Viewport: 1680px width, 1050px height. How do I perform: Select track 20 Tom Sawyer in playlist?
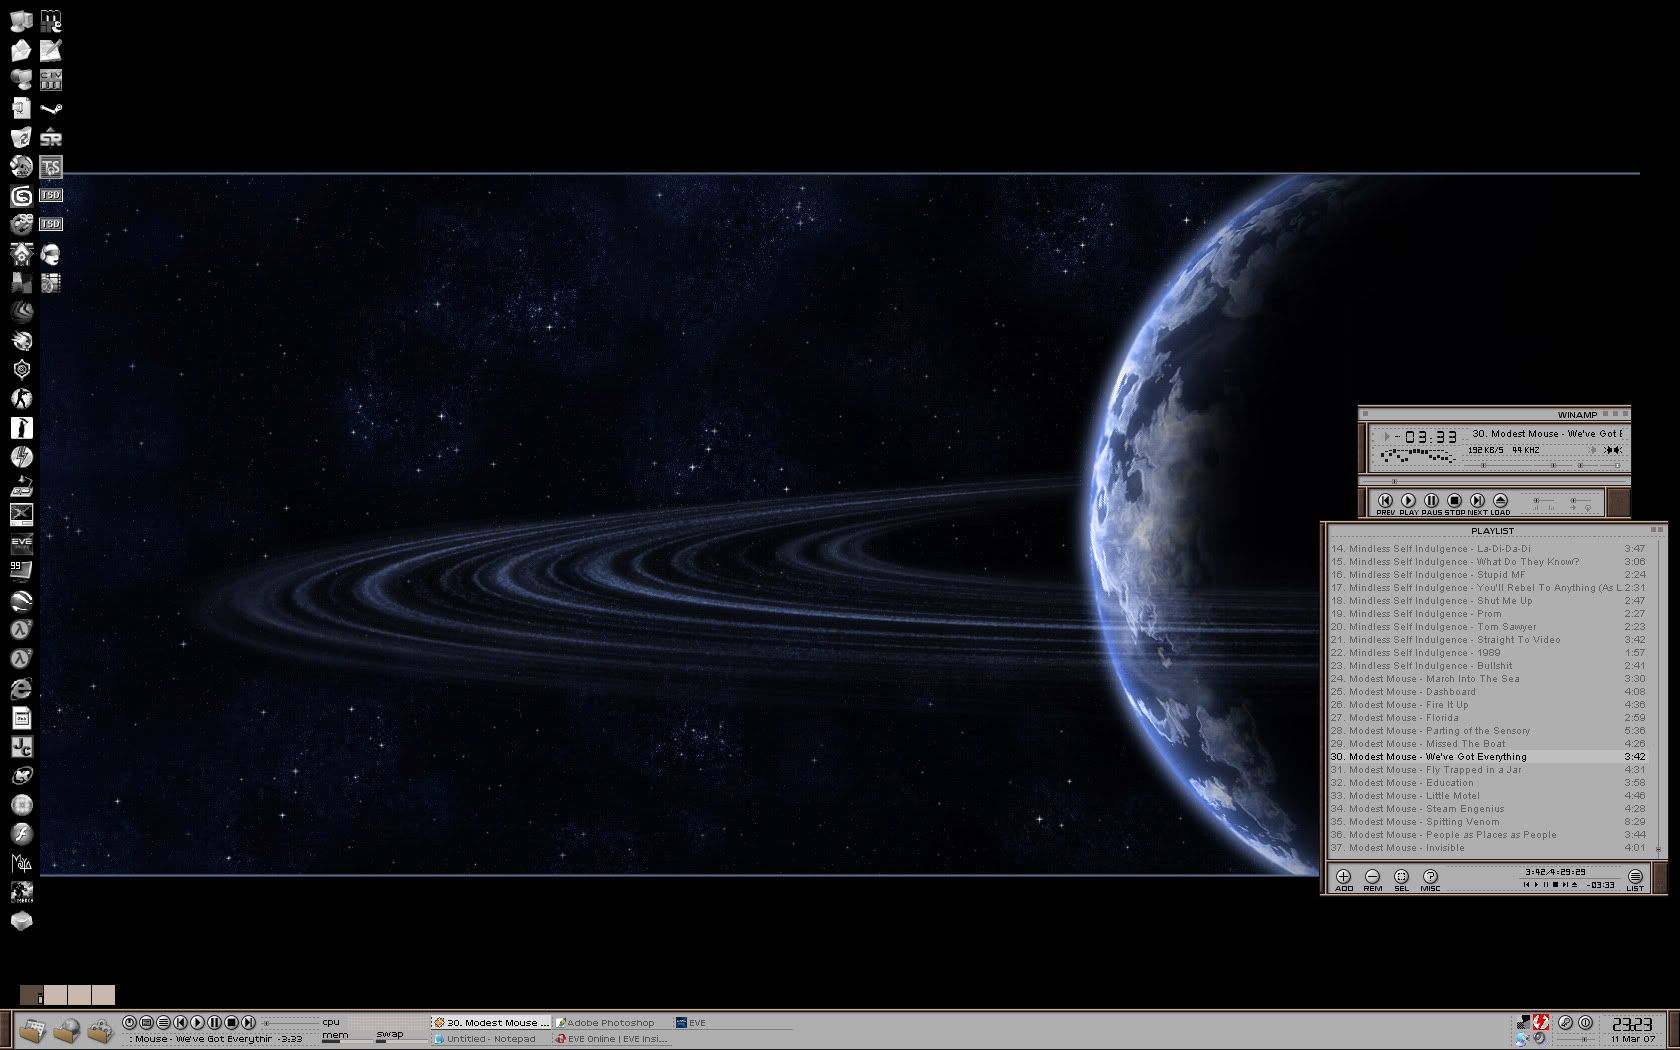click(x=1487, y=627)
